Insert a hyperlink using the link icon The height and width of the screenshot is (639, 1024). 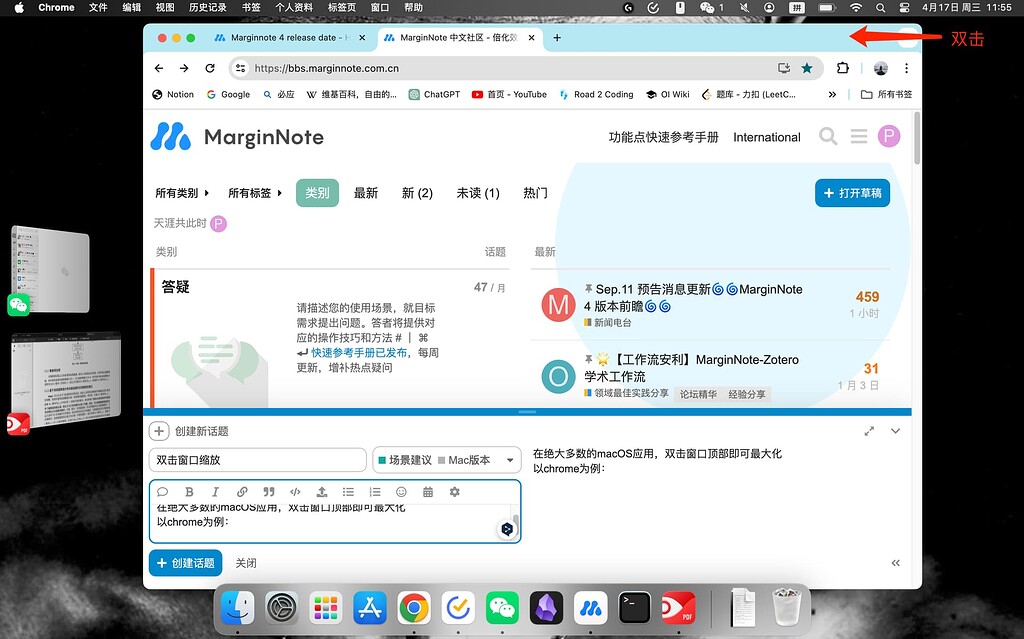tap(240, 492)
